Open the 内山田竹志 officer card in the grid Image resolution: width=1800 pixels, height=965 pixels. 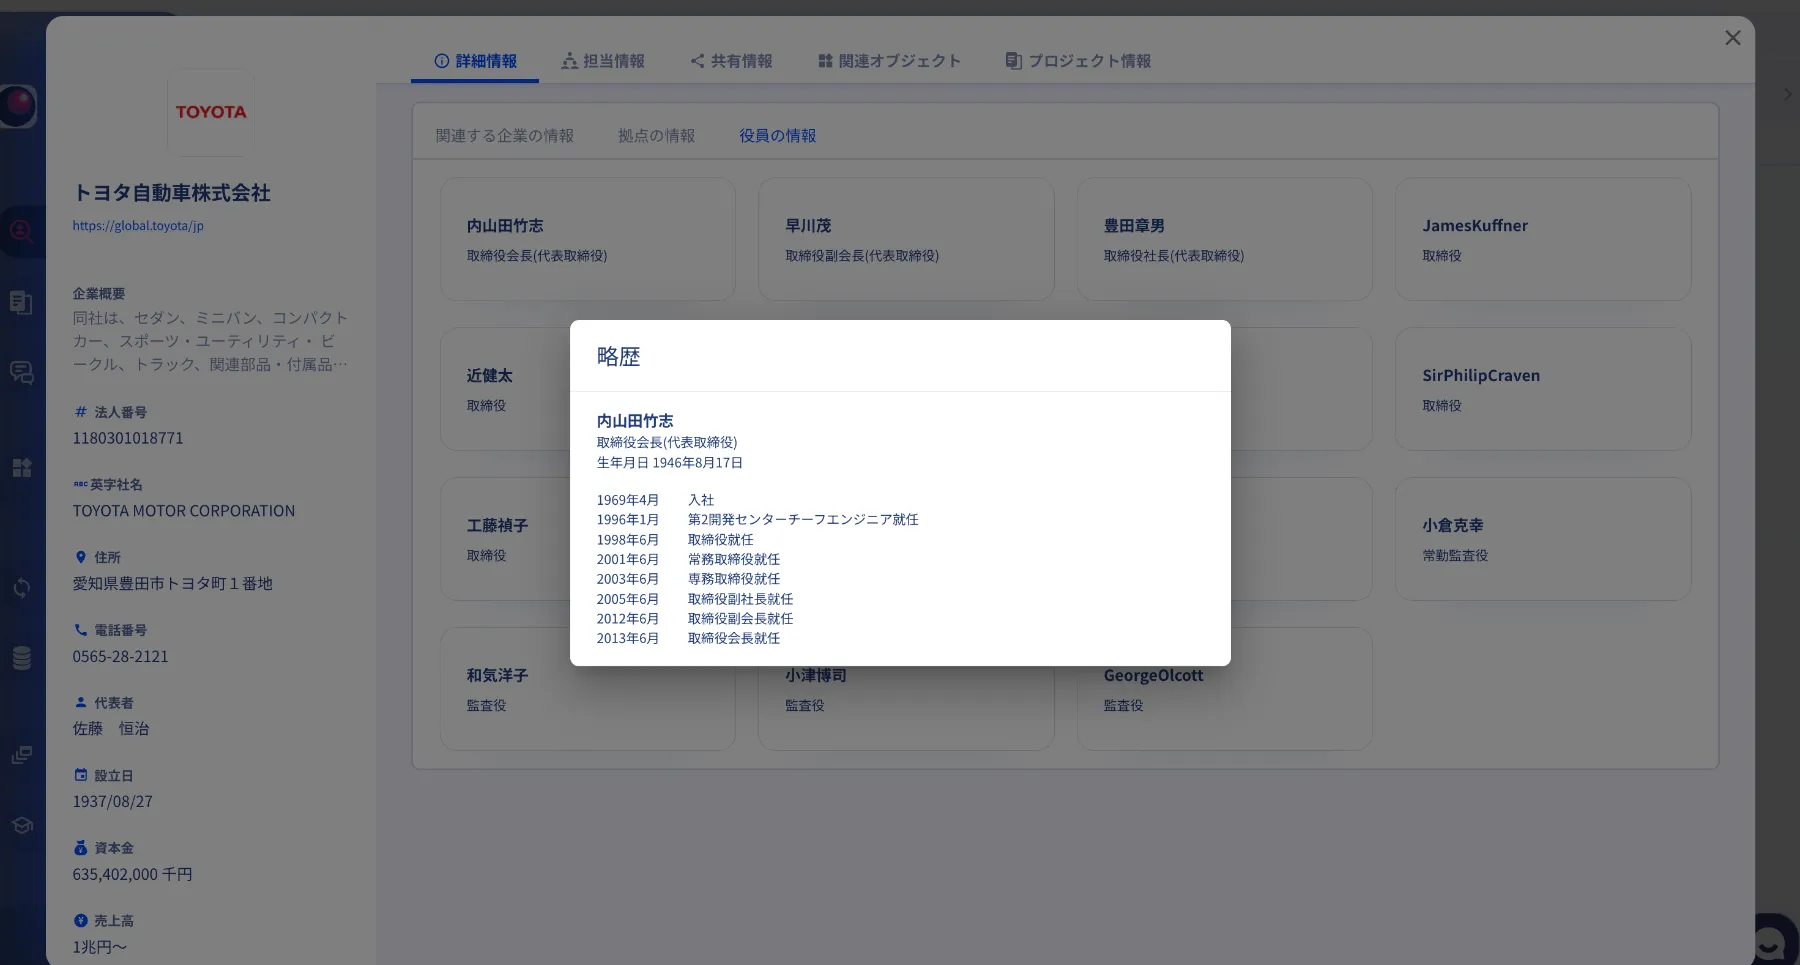coord(588,239)
